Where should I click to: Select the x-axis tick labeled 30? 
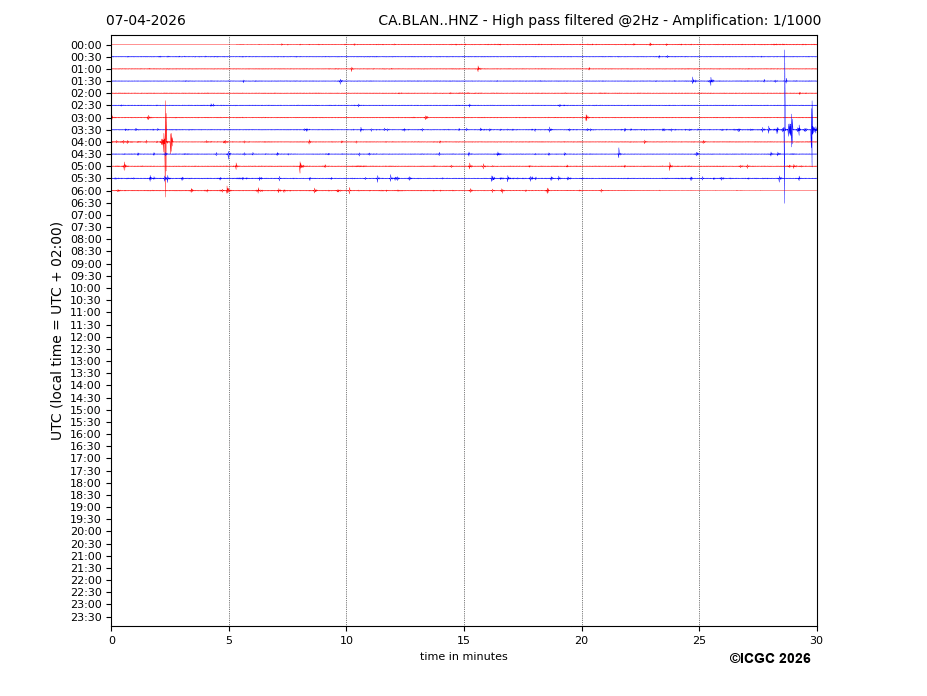[x=816, y=640]
